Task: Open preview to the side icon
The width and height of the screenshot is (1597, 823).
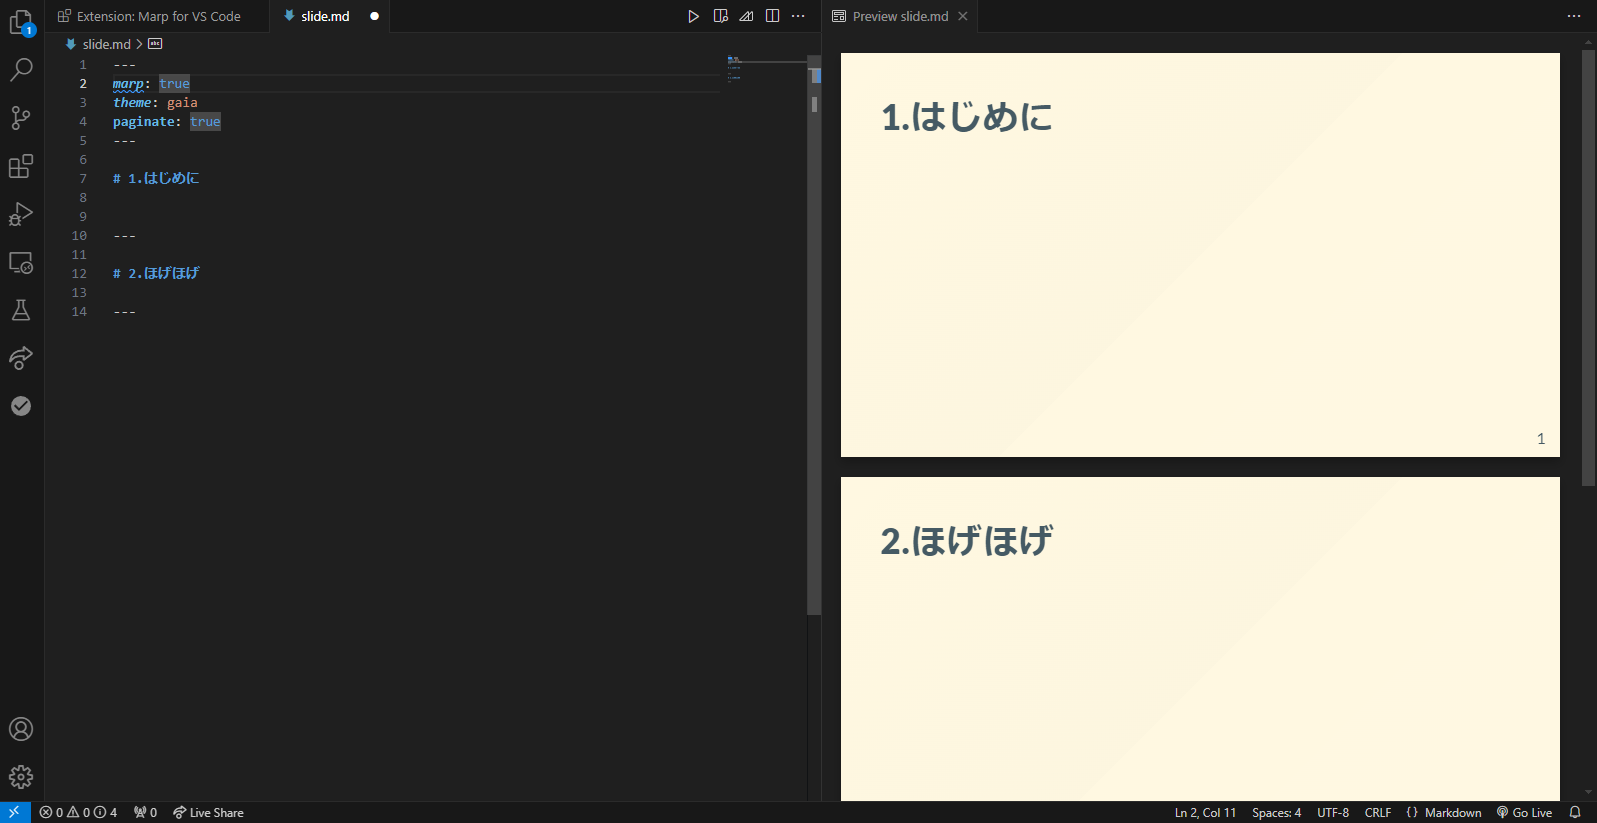Action: [720, 16]
